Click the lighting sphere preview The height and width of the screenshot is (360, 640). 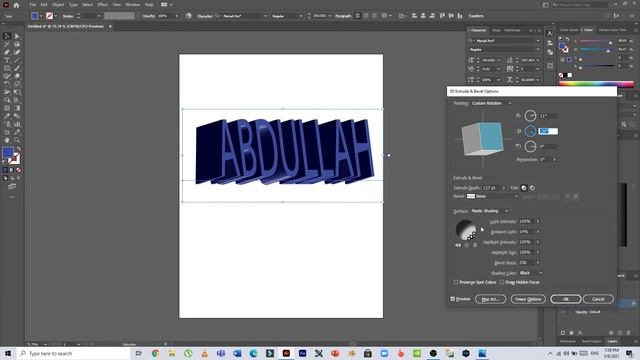(x=466, y=230)
